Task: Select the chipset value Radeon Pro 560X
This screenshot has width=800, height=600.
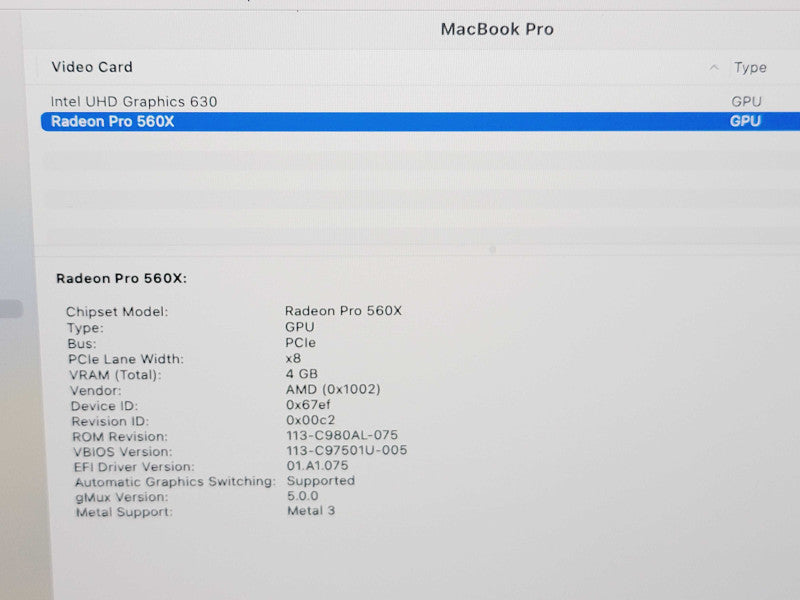Action: [x=343, y=311]
